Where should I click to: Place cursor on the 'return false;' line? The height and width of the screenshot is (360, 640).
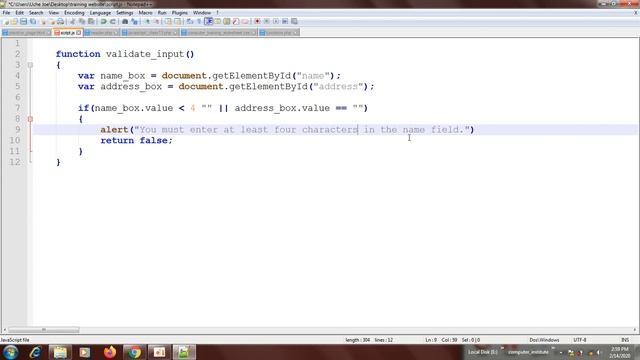136,140
